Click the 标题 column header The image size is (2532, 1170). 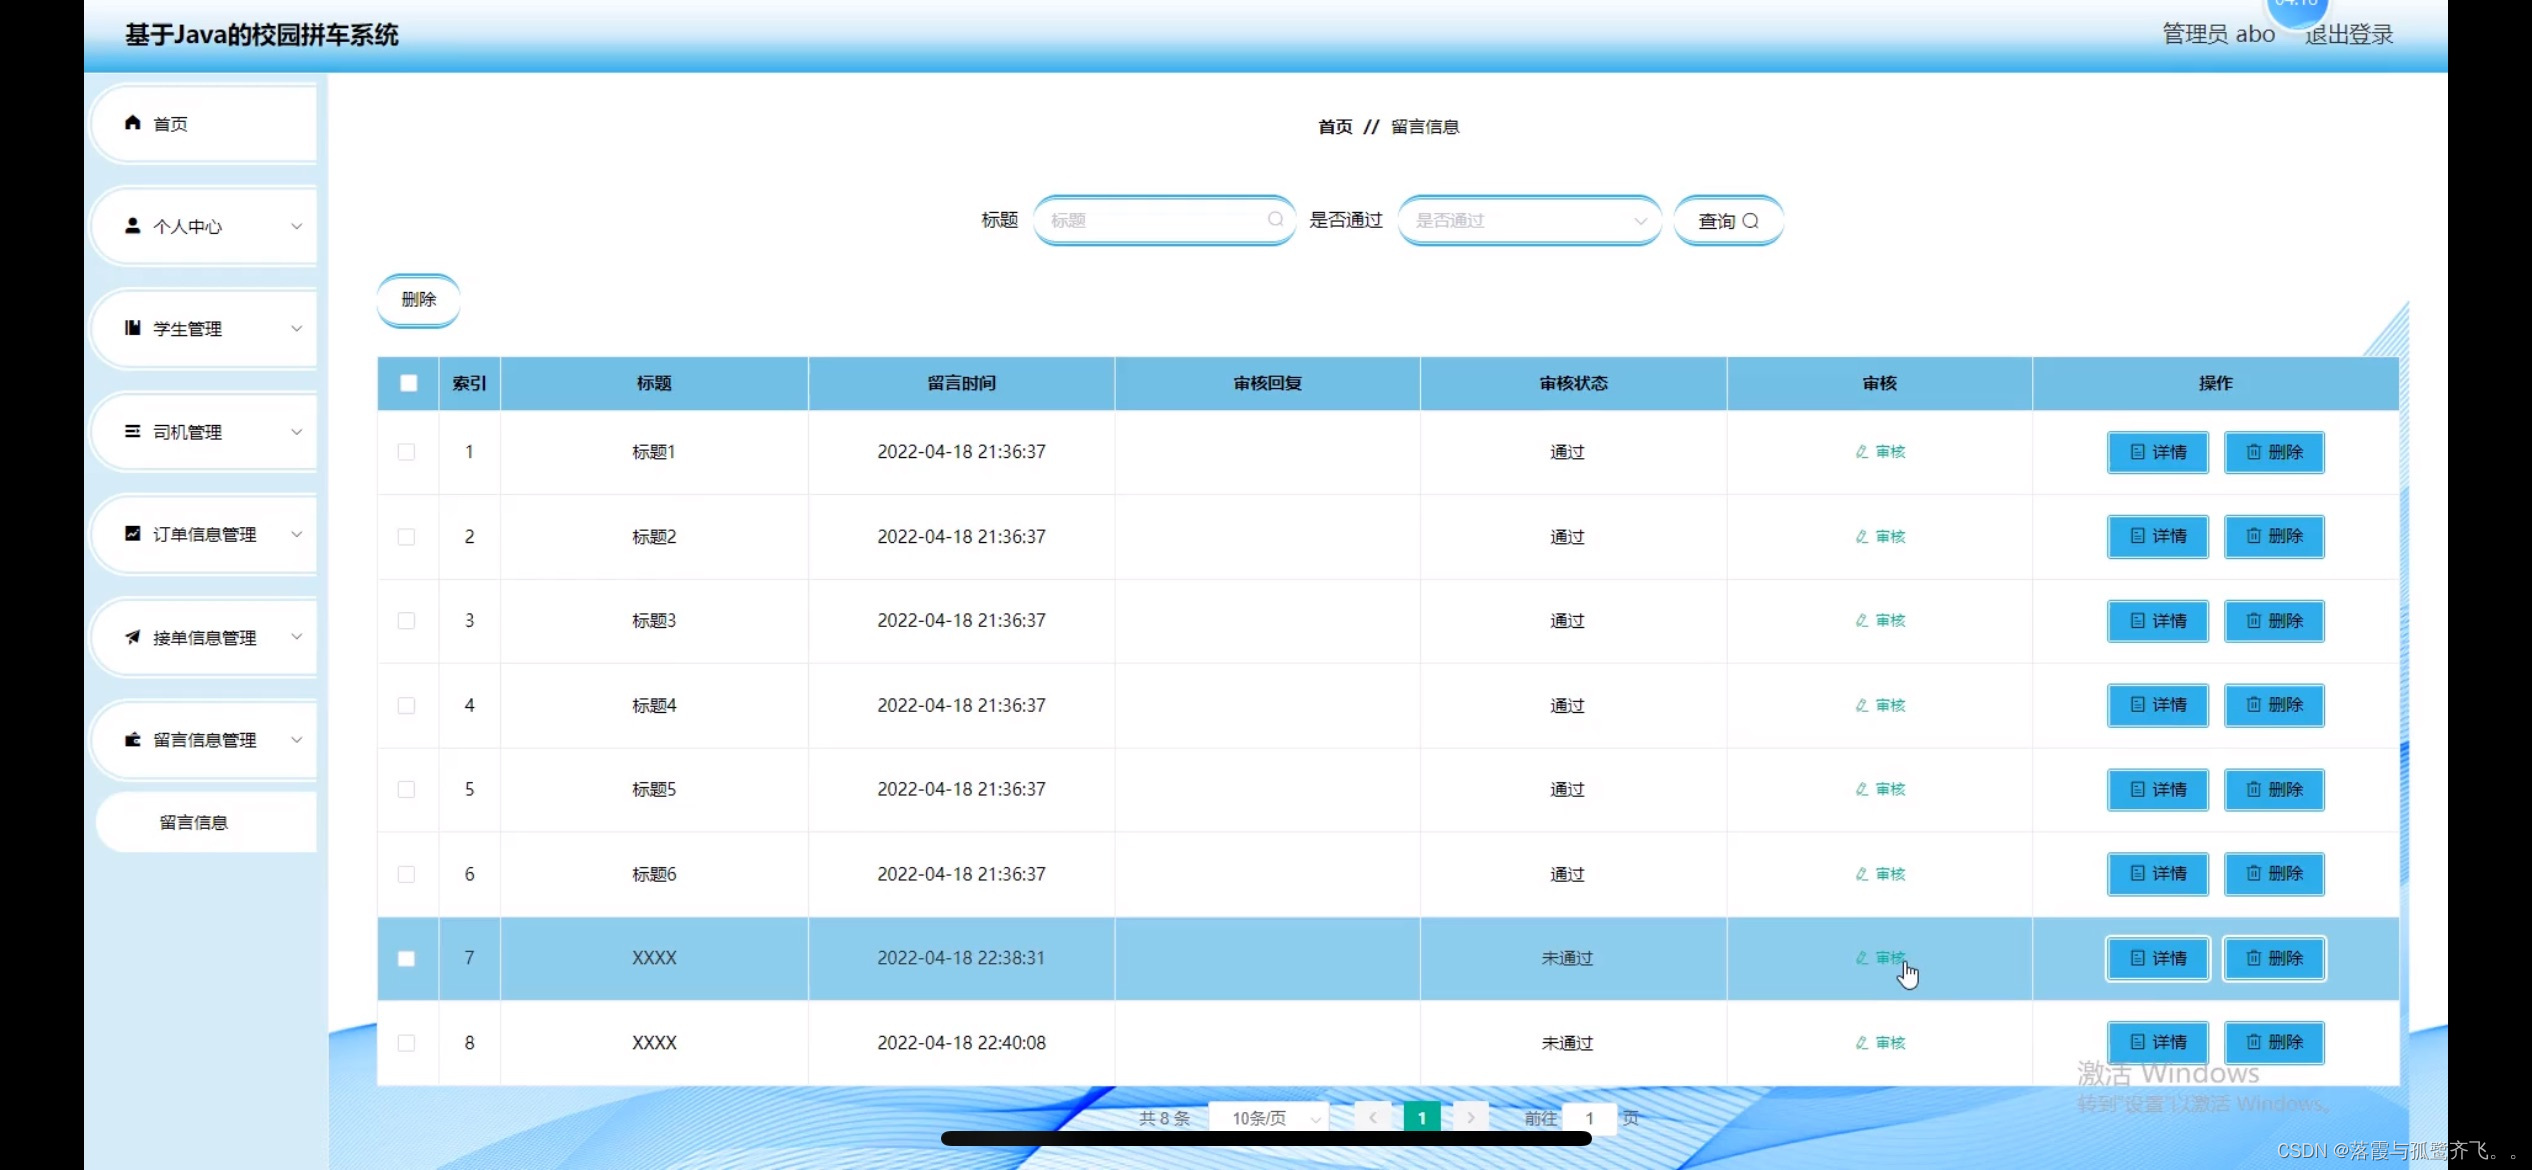coord(654,383)
